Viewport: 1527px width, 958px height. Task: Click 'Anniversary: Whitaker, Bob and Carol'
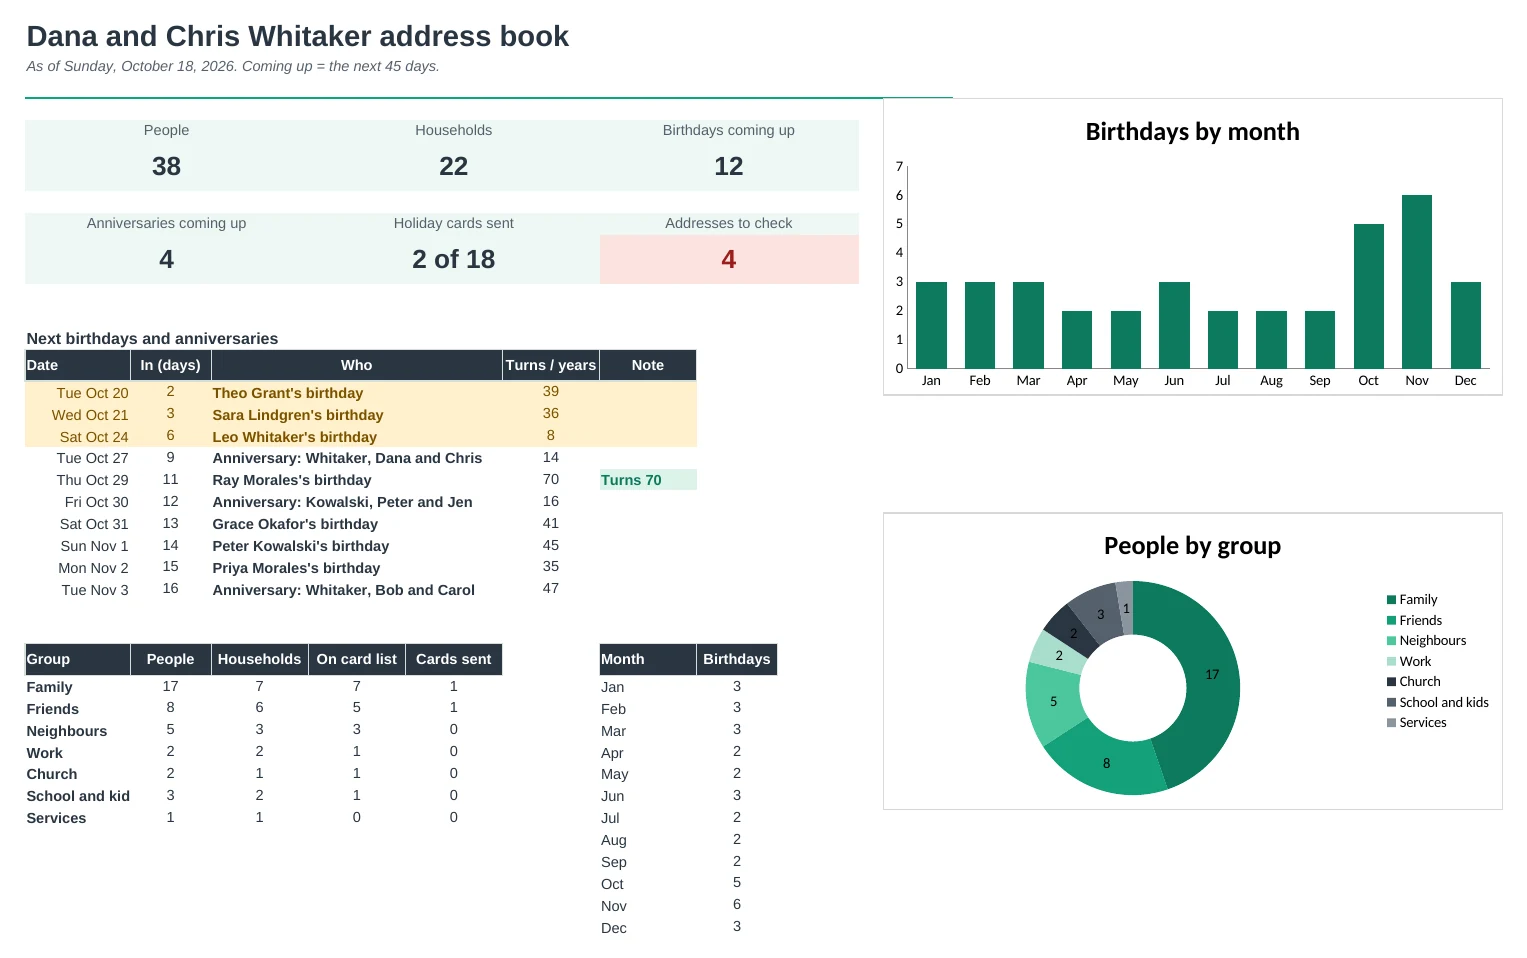tap(343, 590)
